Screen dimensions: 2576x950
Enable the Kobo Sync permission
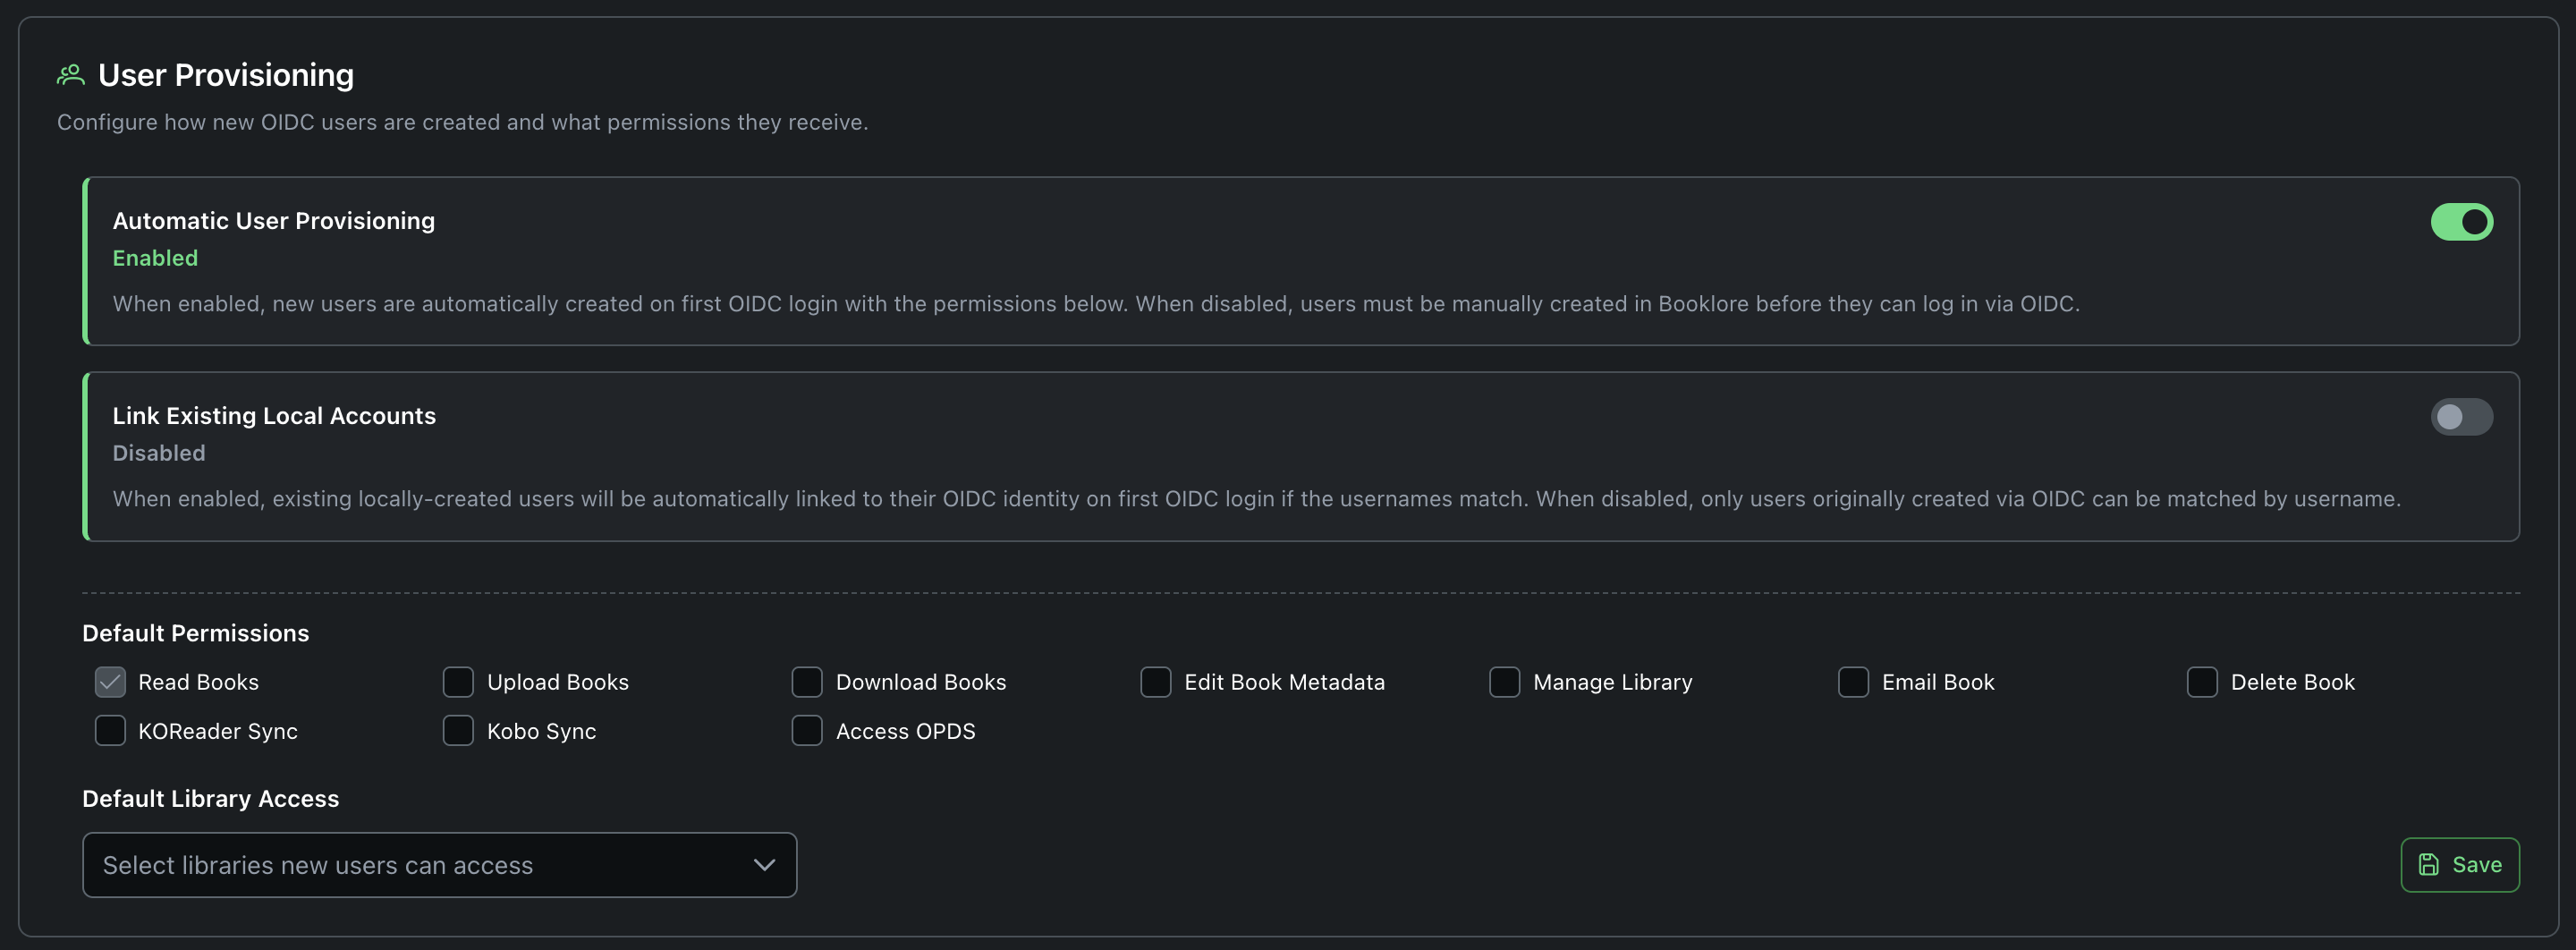(x=458, y=730)
